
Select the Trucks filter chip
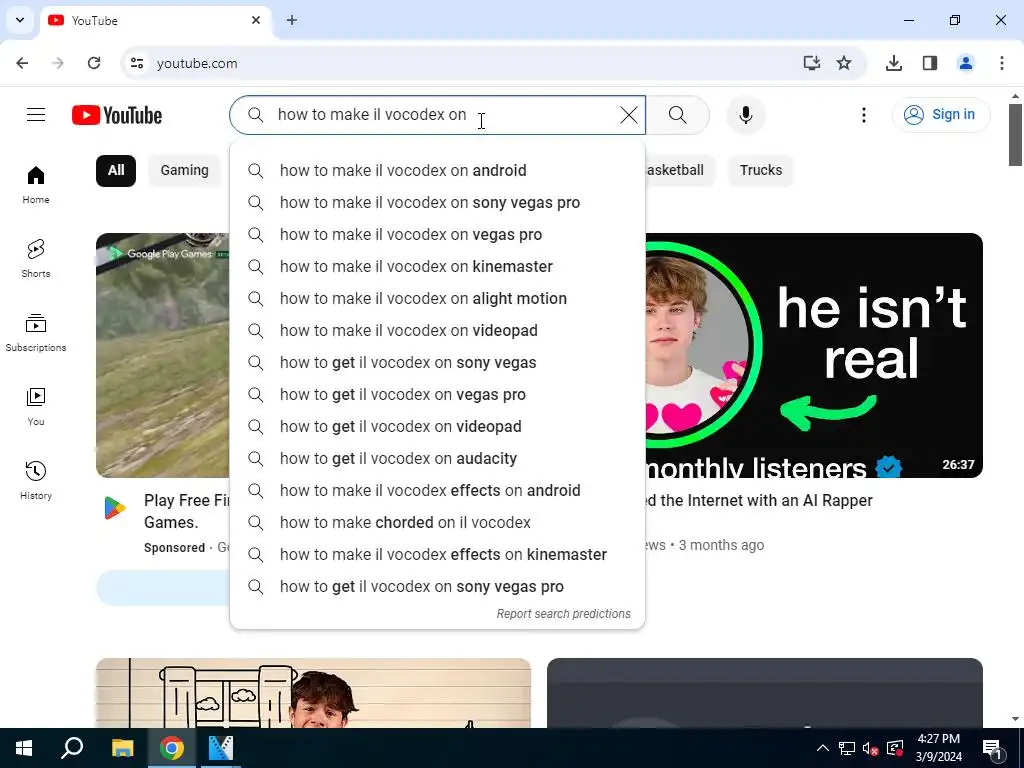[x=761, y=170]
